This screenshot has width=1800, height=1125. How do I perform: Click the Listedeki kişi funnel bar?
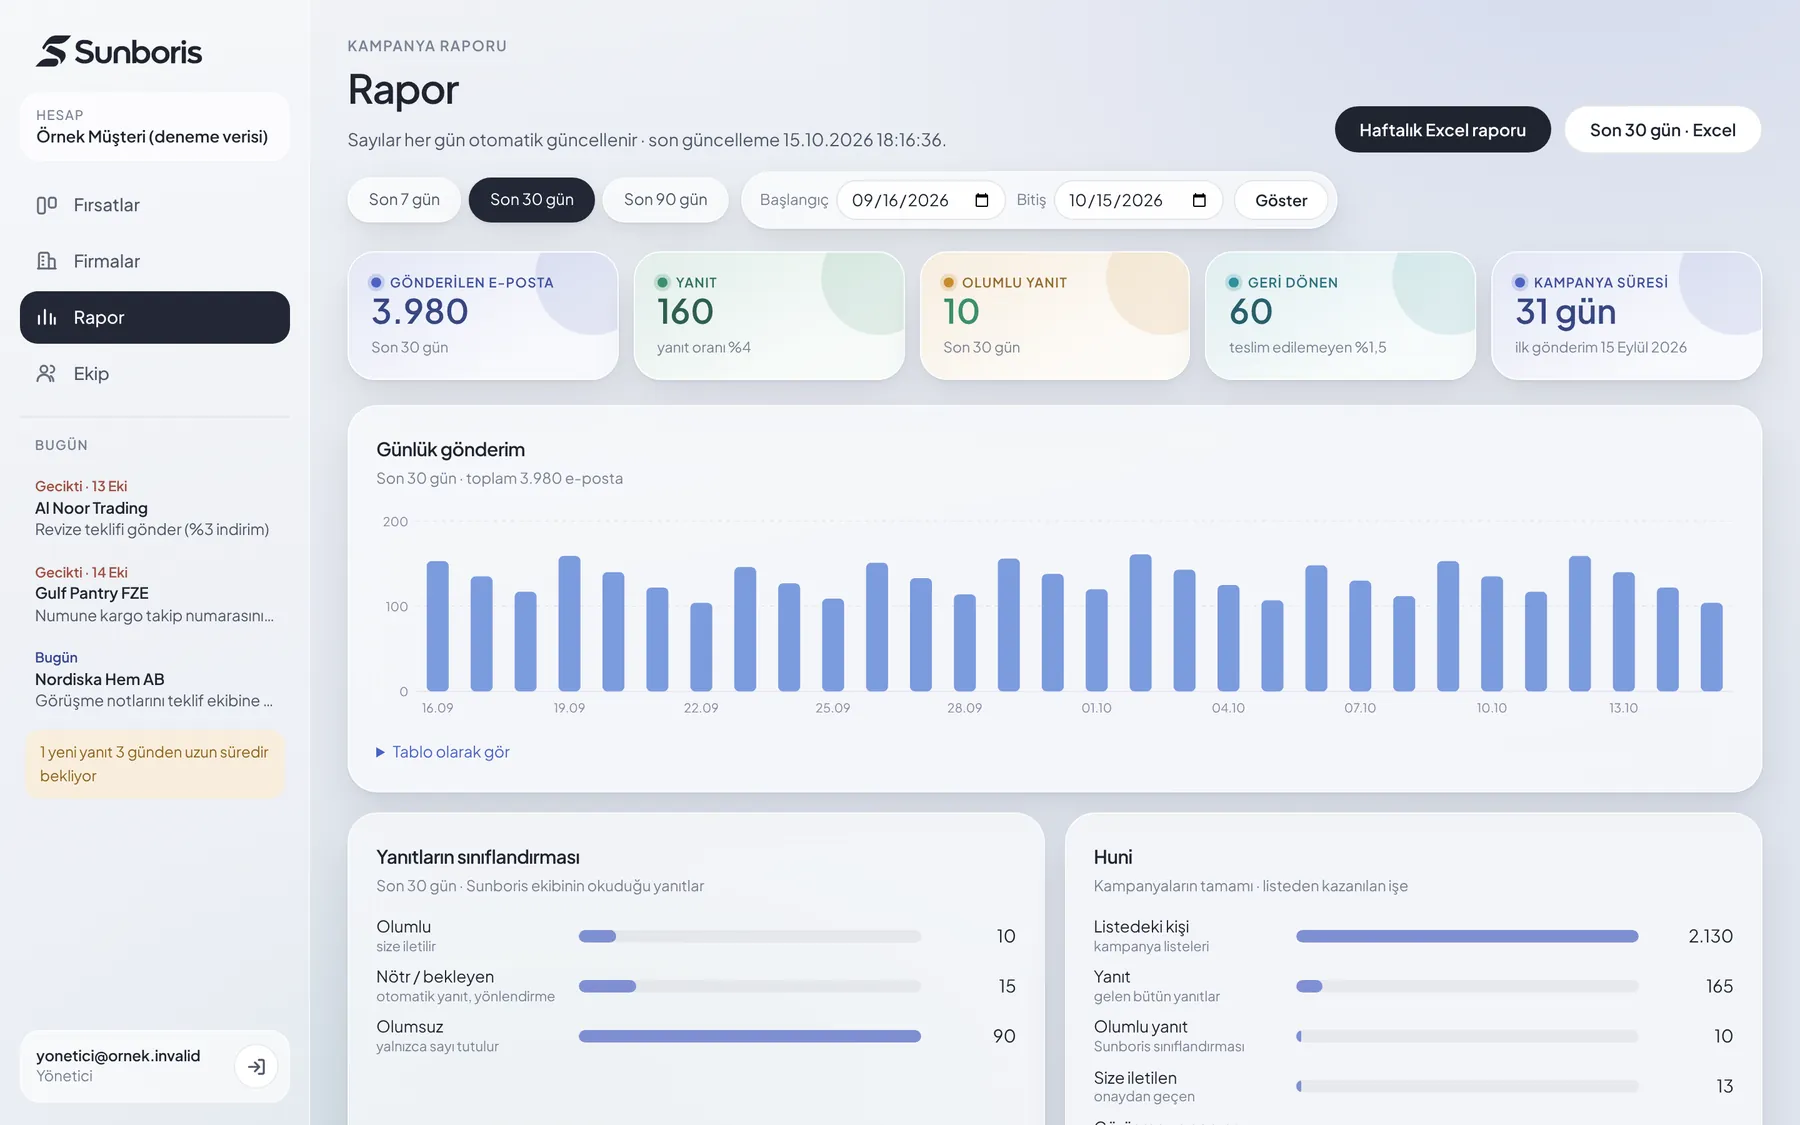pos(1467,936)
